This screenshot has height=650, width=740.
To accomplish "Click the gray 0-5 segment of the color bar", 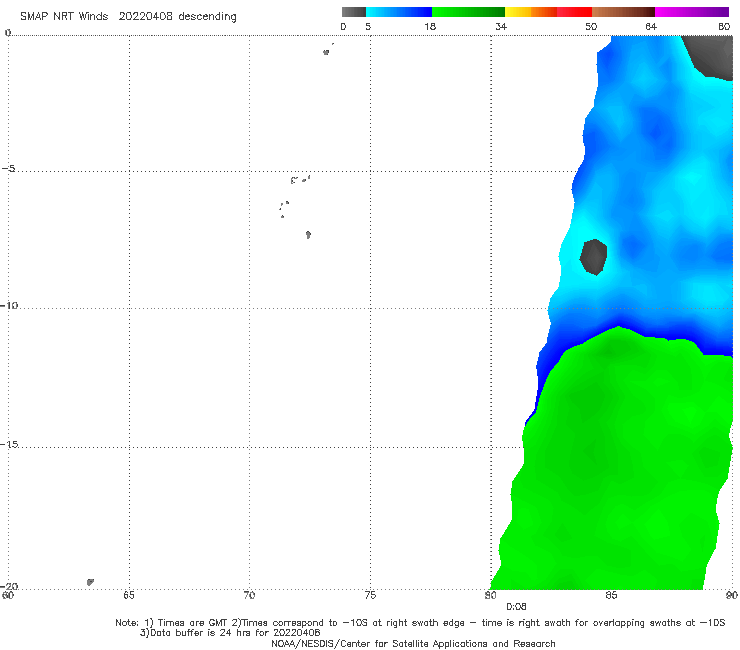I will point(354,12).
